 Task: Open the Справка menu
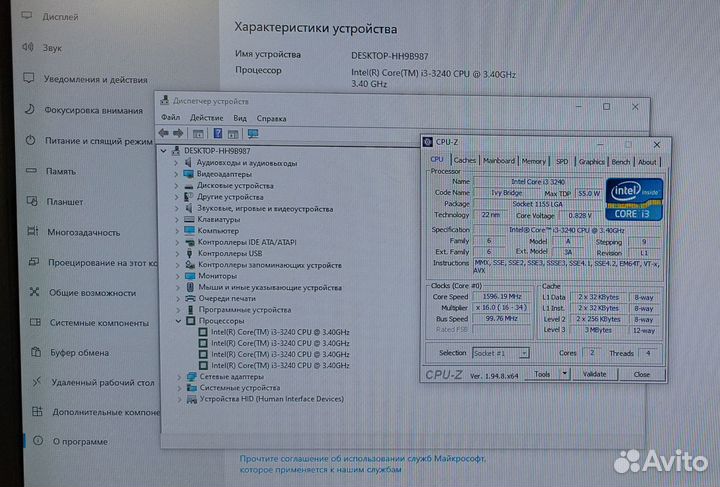click(x=271, y=118)
